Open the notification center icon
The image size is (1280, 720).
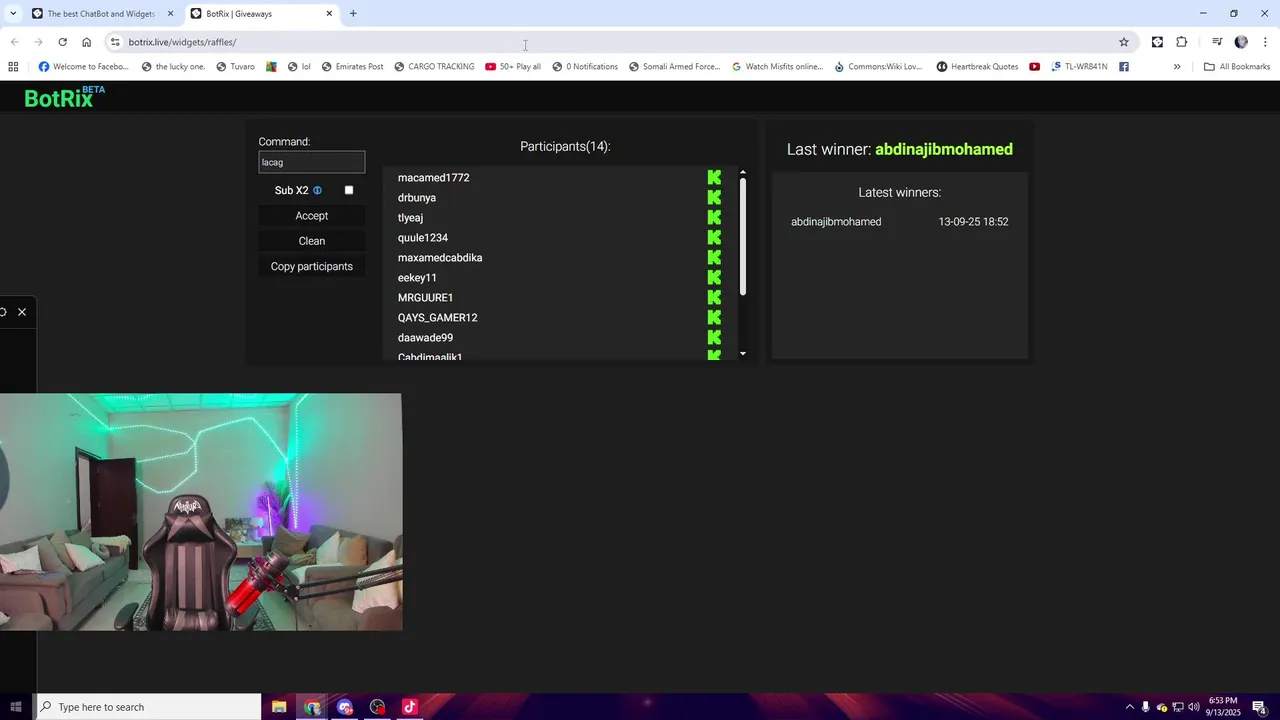click(x=1259, y=707)
